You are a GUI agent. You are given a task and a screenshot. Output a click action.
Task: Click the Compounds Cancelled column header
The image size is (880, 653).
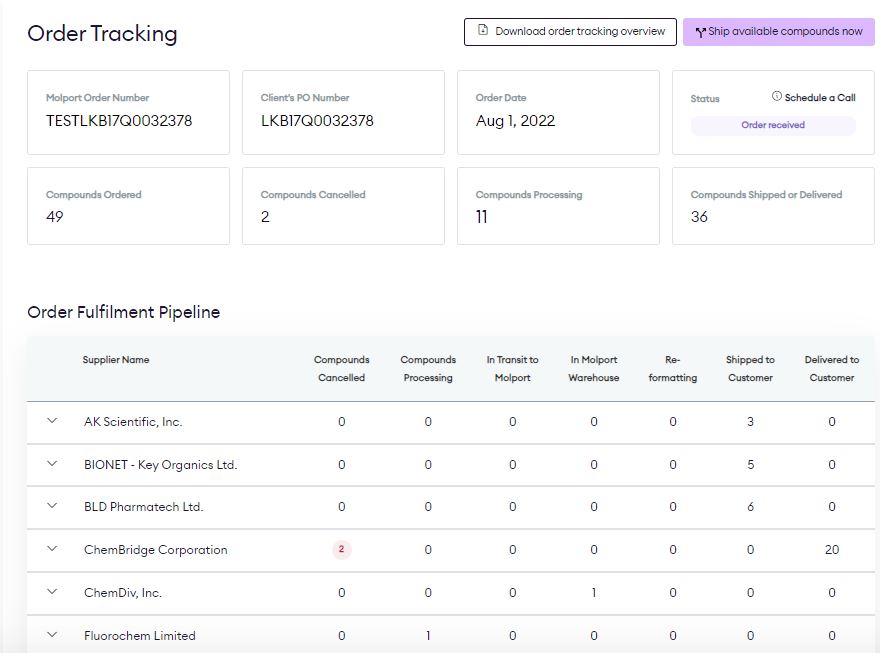click(341, 369)
